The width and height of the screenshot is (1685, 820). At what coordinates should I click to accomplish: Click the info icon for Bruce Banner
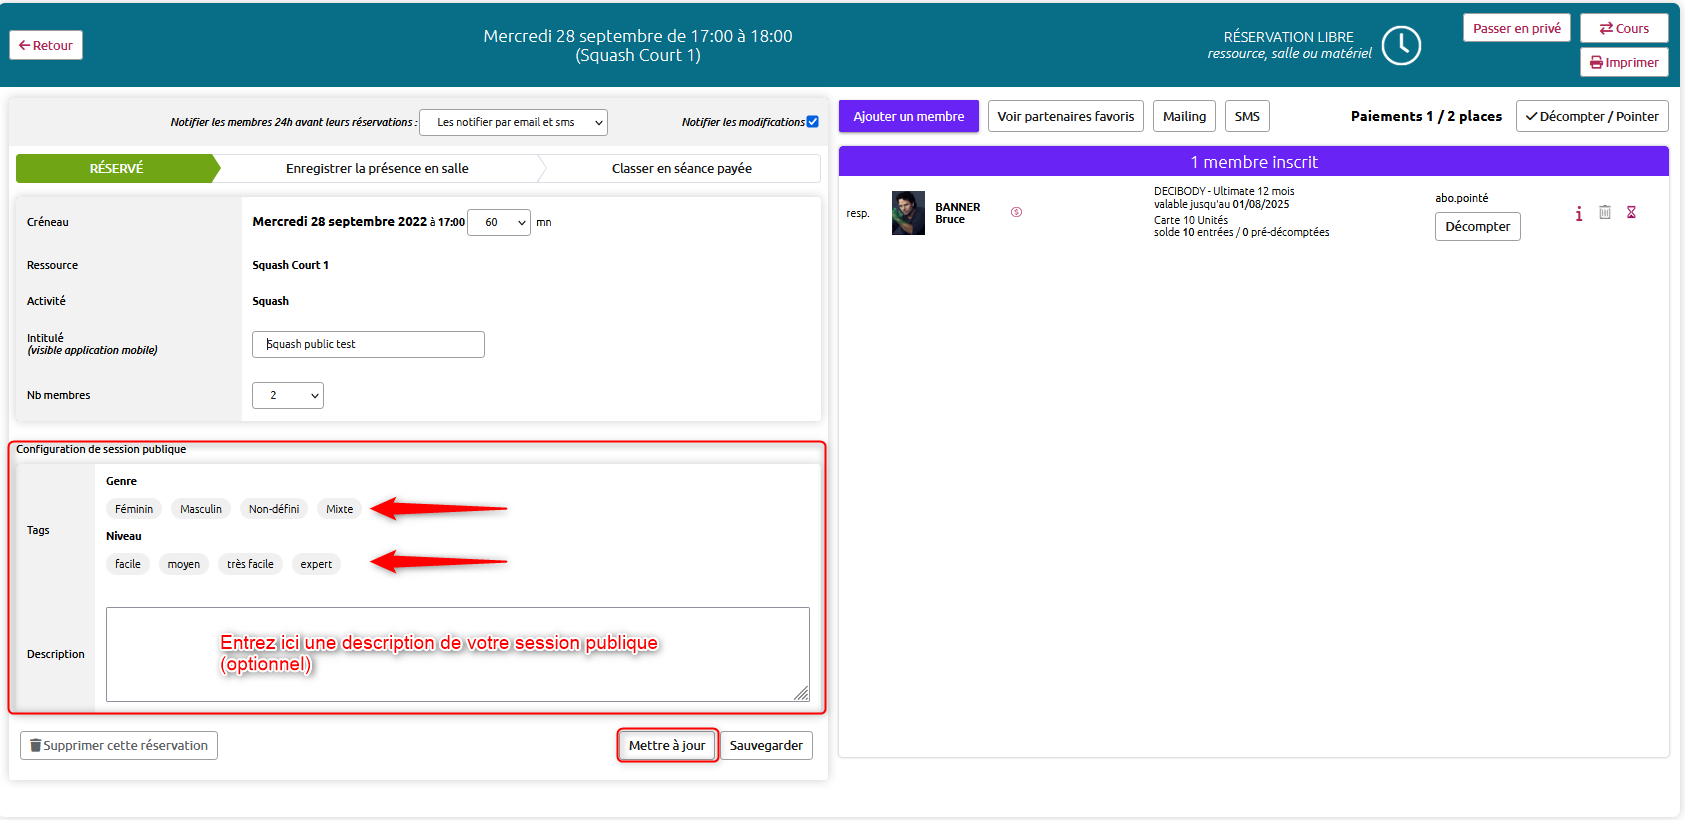tap(1579, 213)
